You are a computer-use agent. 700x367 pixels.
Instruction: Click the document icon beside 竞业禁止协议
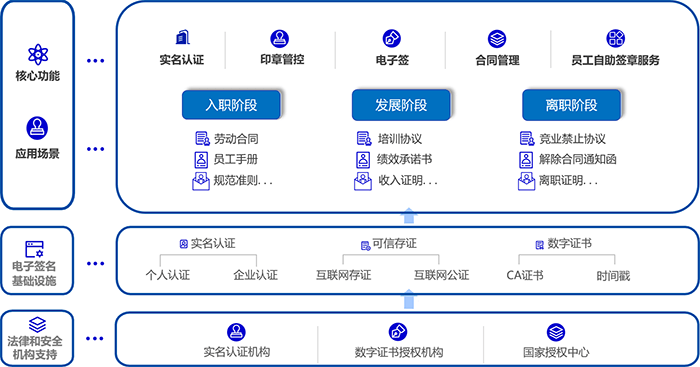527,138
